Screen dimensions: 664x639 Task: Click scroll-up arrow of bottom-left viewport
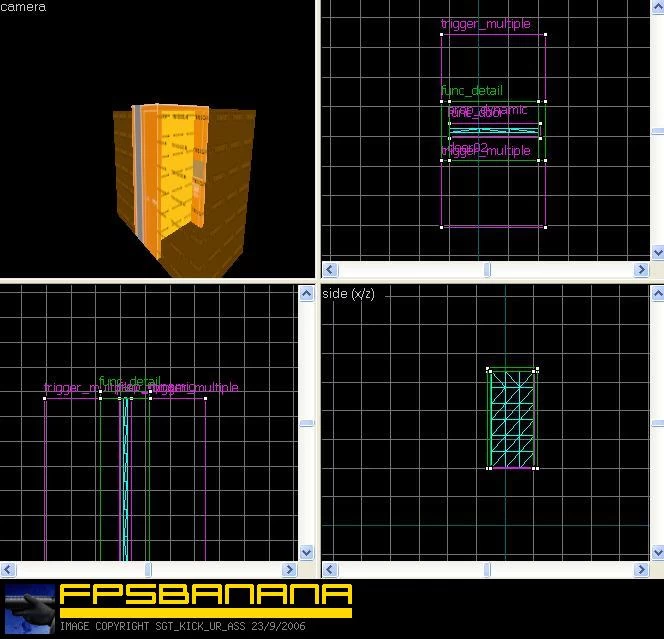pyautogui.click(x=307, y=293)
